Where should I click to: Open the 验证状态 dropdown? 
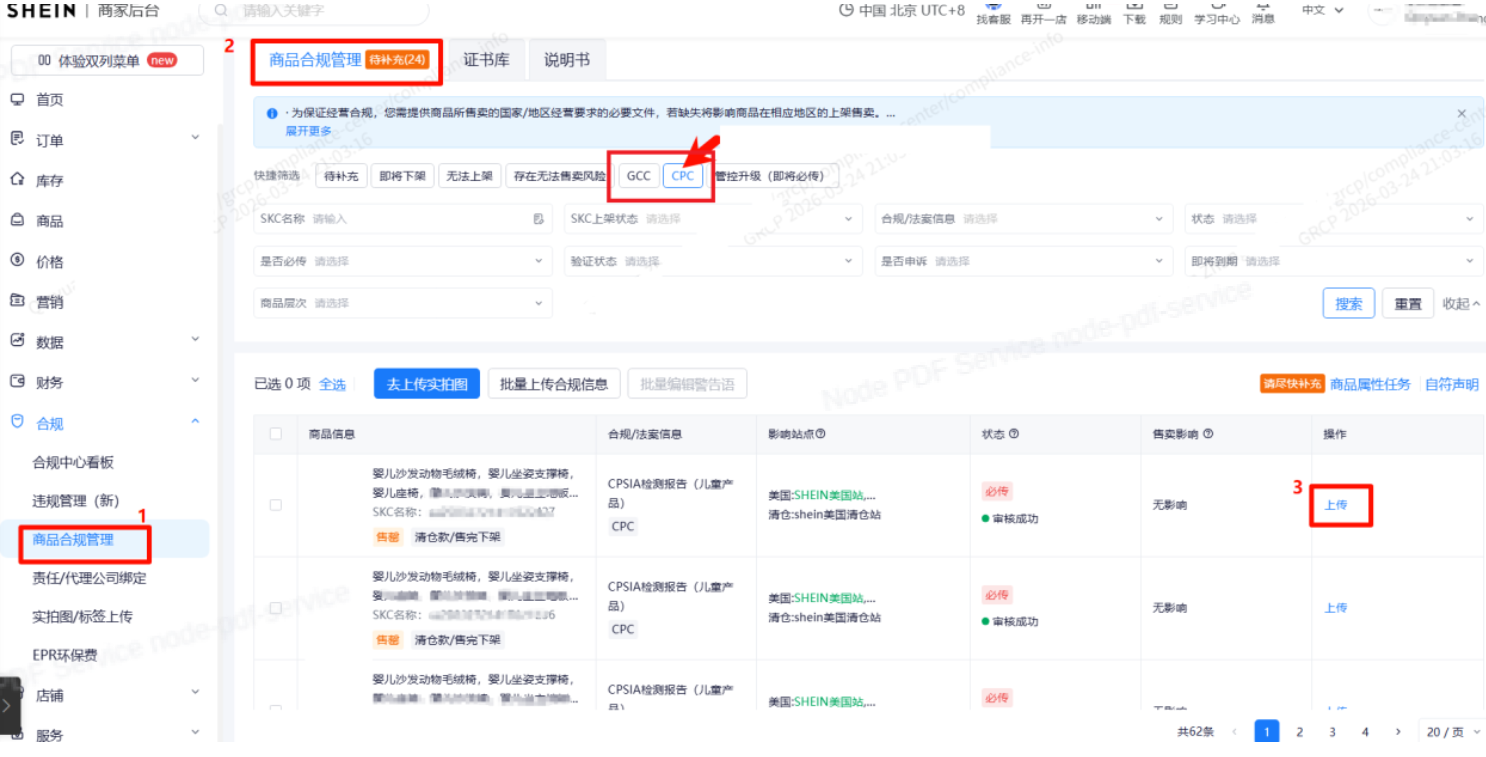pos(712,261)
